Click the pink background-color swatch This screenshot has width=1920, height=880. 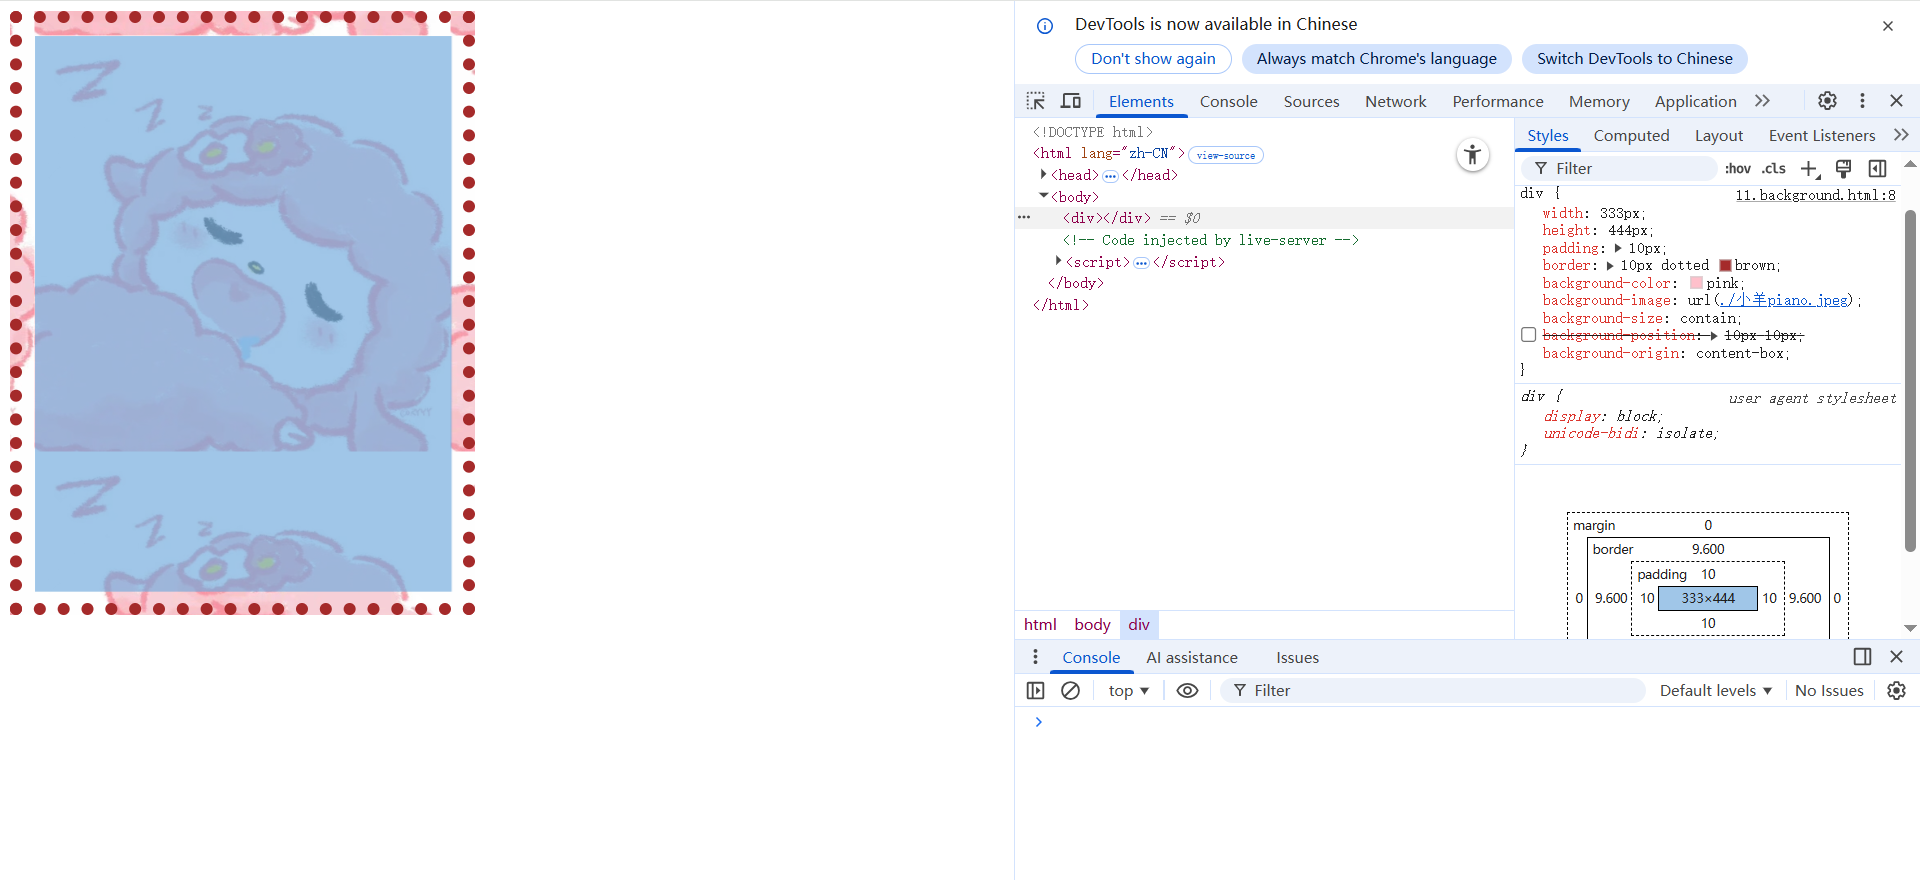1696,283
